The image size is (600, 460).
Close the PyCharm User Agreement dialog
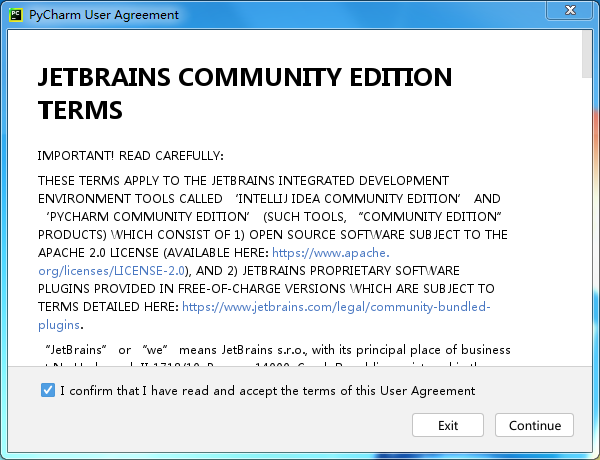tap(570, 10)
